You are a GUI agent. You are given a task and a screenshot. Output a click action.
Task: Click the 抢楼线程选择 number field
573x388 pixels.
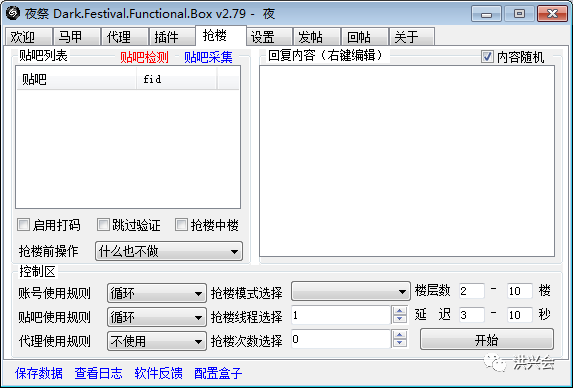tap(341, 315)
